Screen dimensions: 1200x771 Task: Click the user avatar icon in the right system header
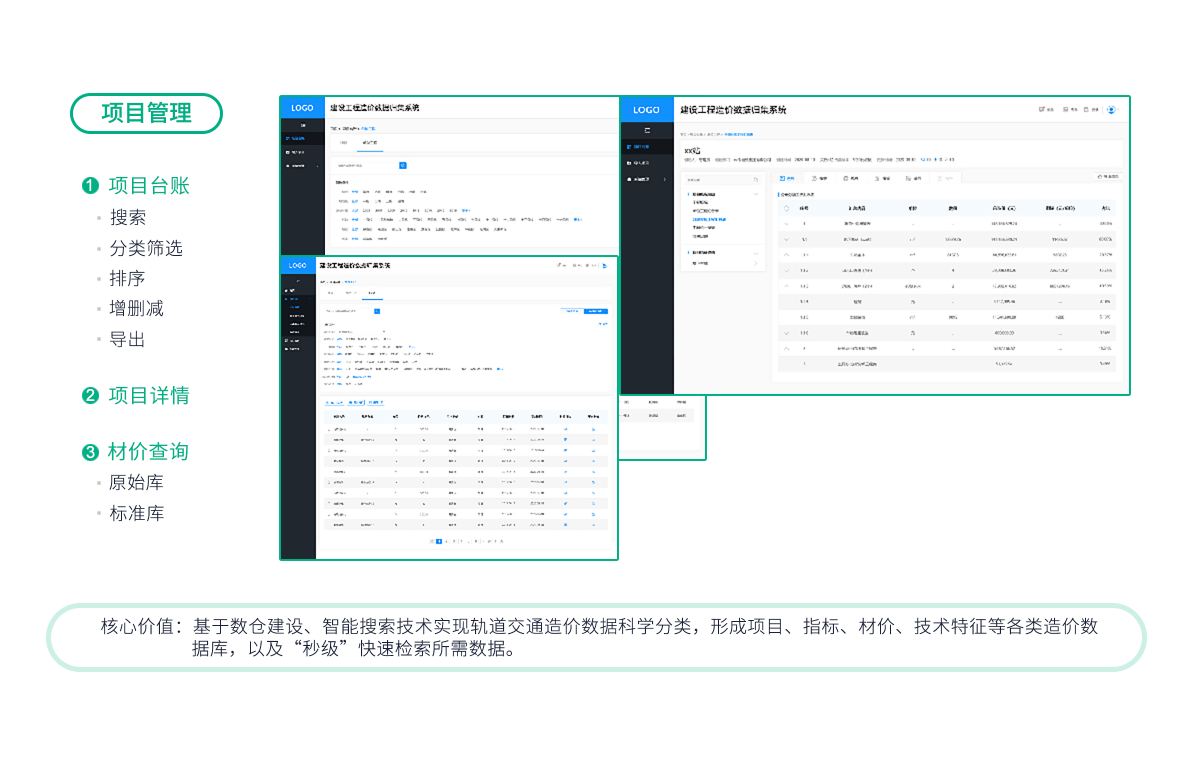(1111, 110)
